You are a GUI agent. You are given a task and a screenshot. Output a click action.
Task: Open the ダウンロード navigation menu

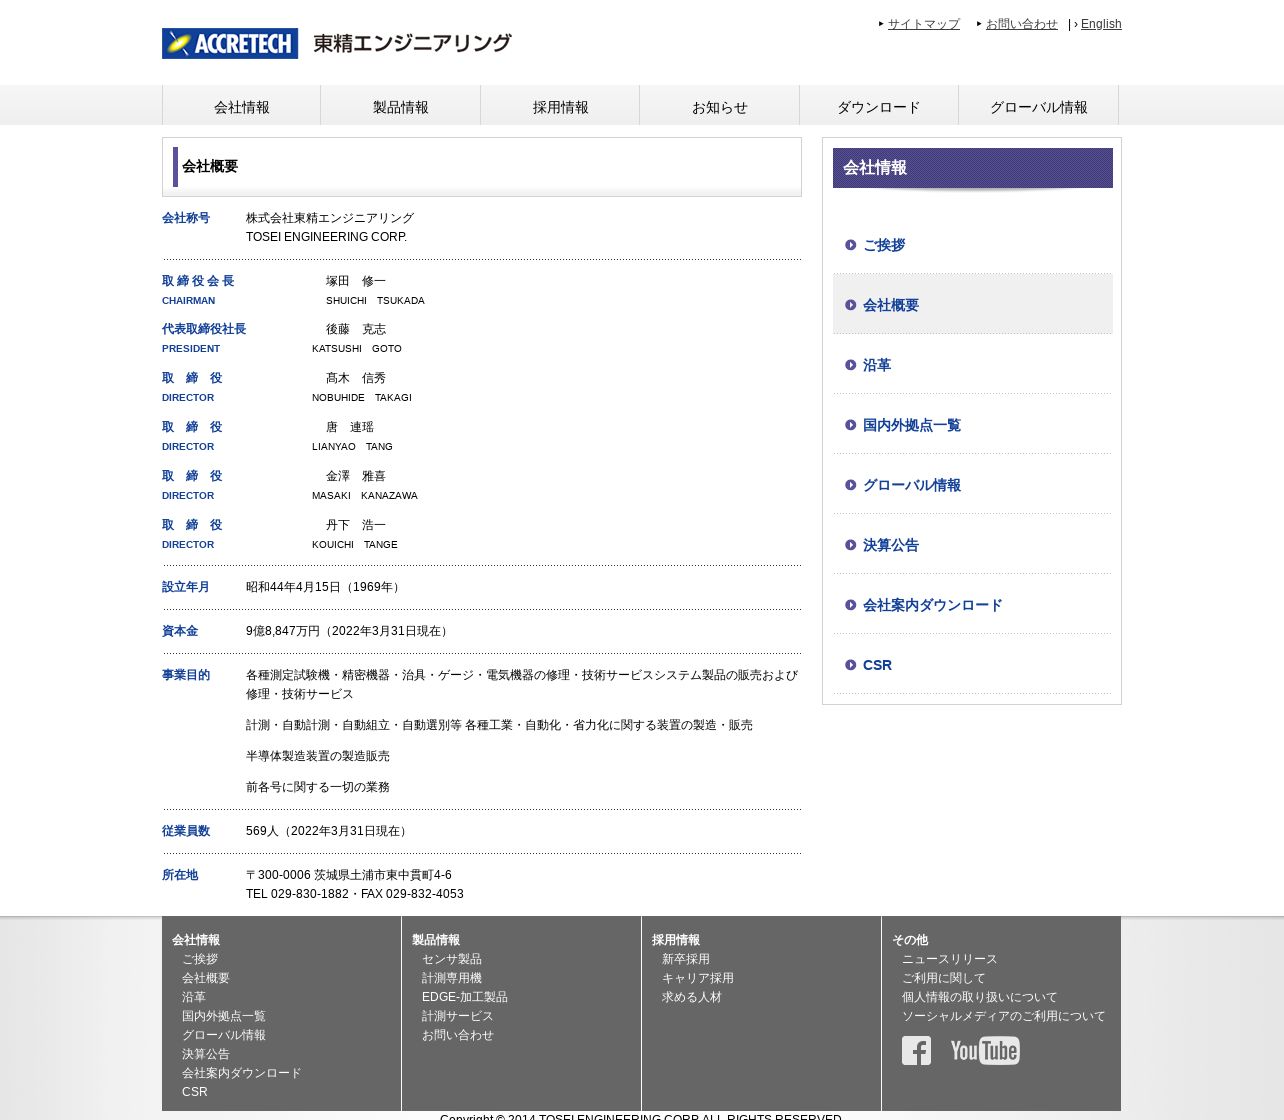click(x=878, y=106)
